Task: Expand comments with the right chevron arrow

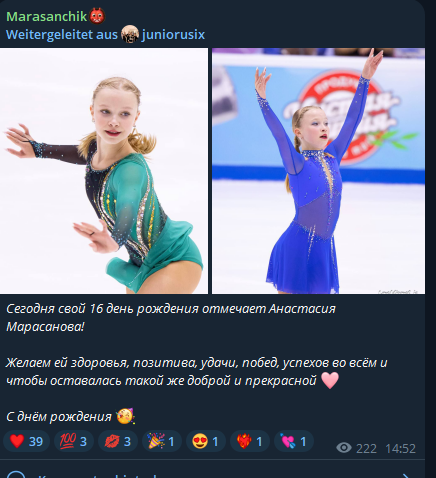Action: [406, 475]
